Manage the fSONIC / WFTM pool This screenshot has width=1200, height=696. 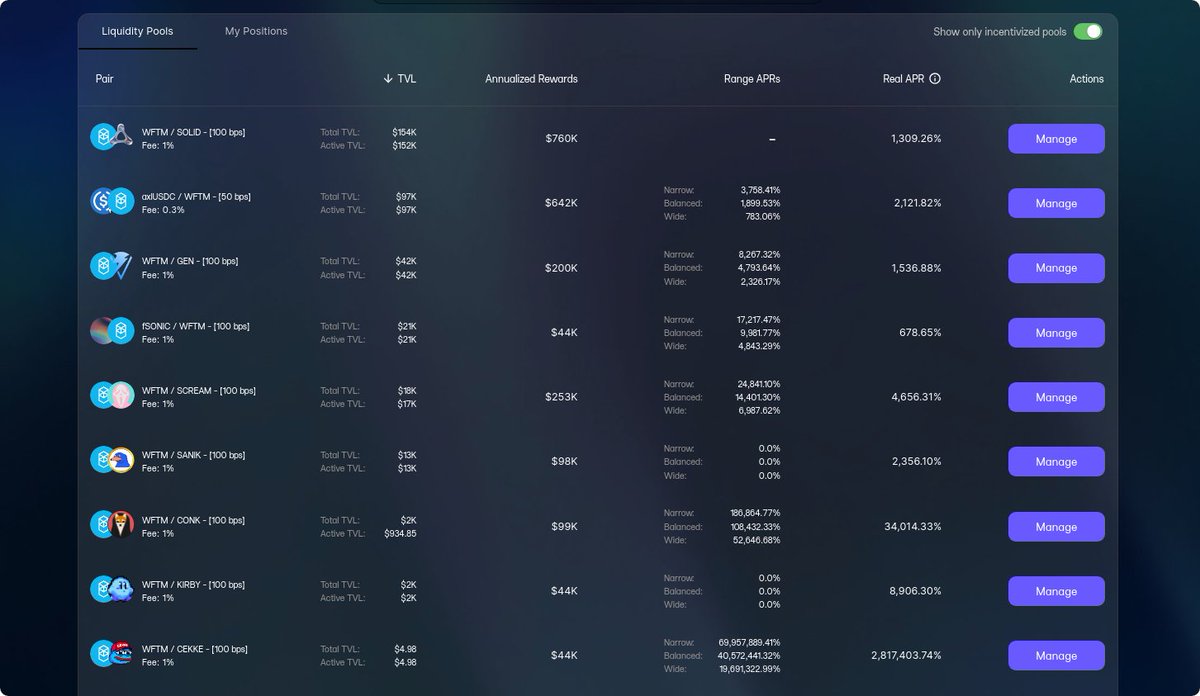click(x=1056, y=333)
